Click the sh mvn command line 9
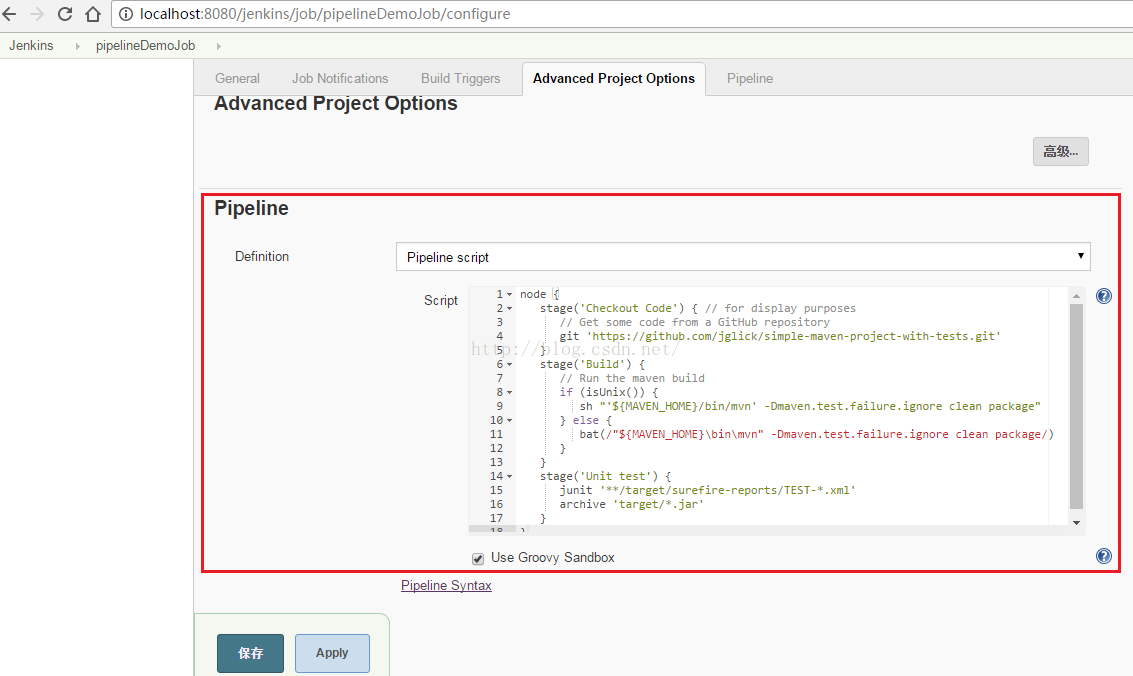Image resolution: width=1133 pixels, height=676 pixels. [809, 407]
